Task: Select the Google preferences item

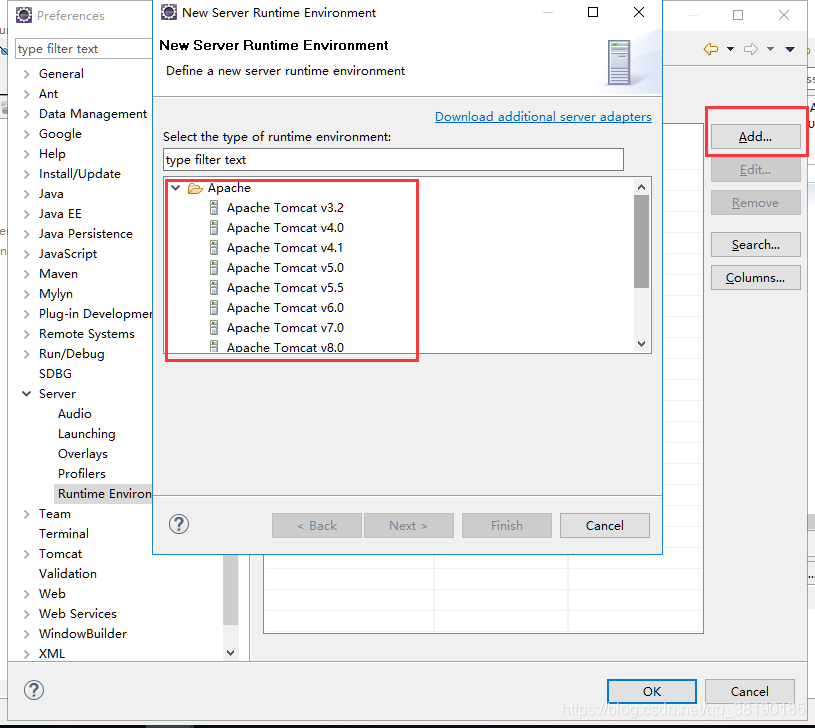Action: click(60, 134)
